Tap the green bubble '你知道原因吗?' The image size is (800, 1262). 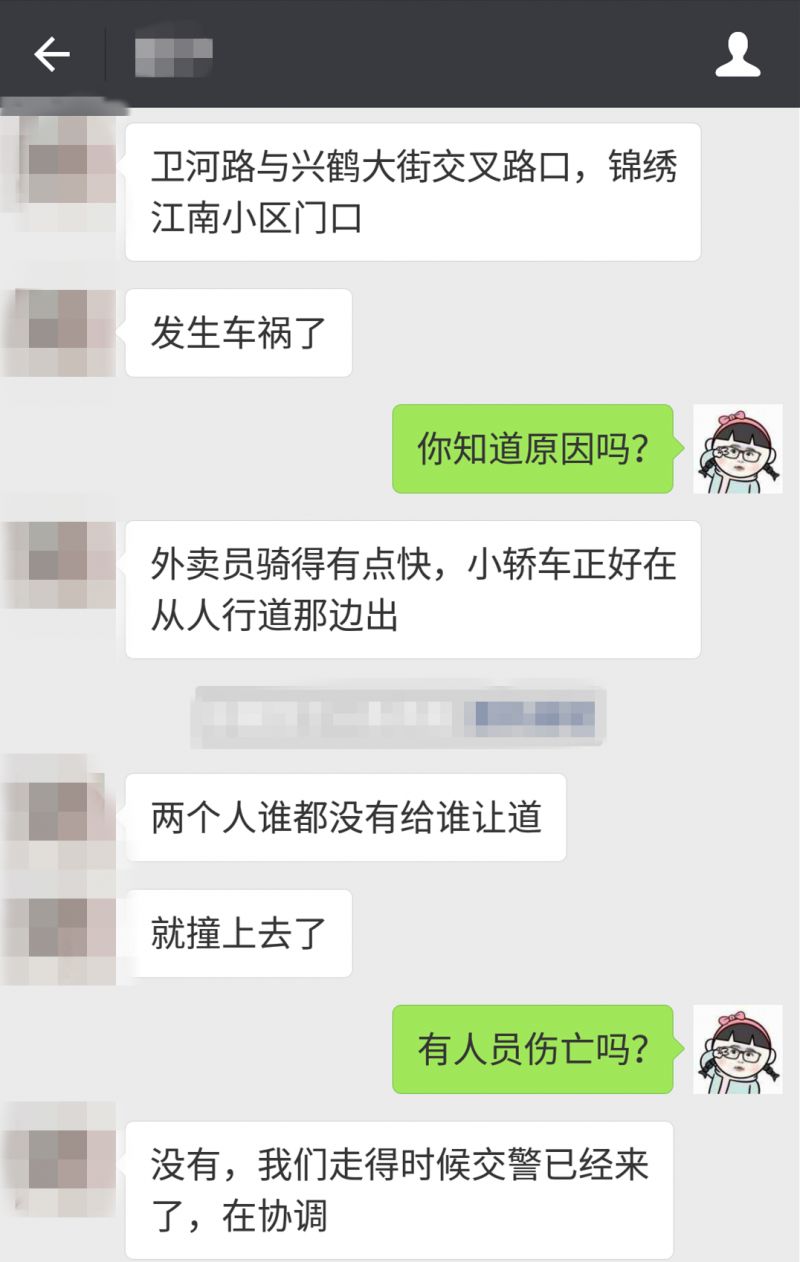click(533, 449)
